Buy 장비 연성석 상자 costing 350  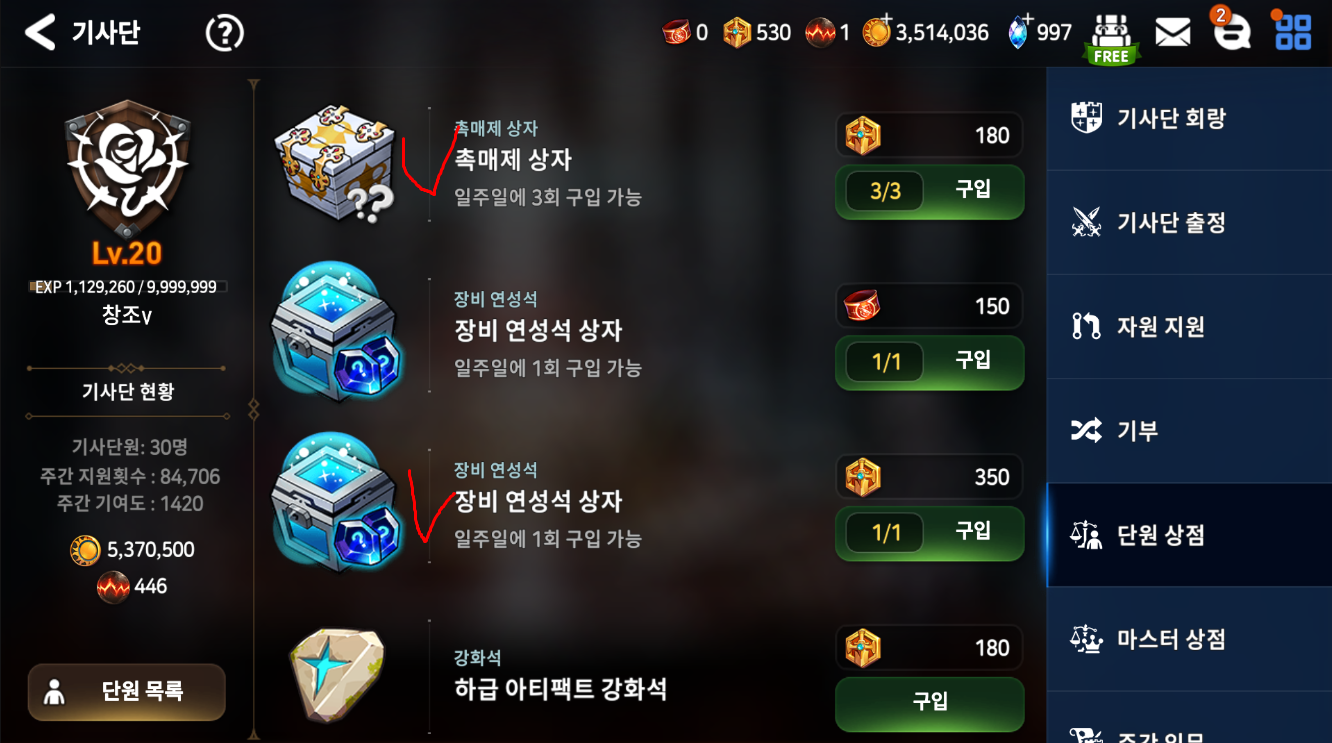click(929, 533)
